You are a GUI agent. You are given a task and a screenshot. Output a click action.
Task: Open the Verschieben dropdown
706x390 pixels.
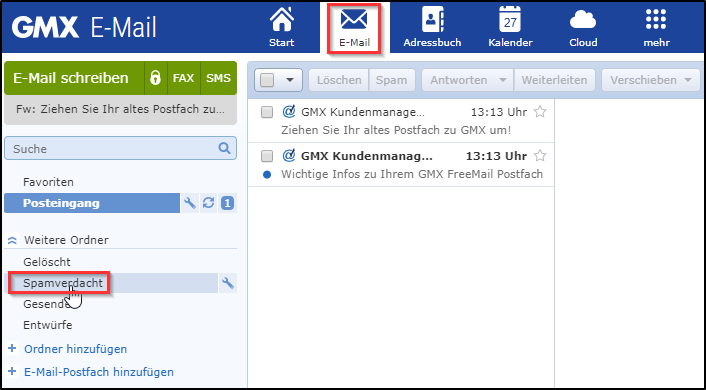[x=651, y=80]
